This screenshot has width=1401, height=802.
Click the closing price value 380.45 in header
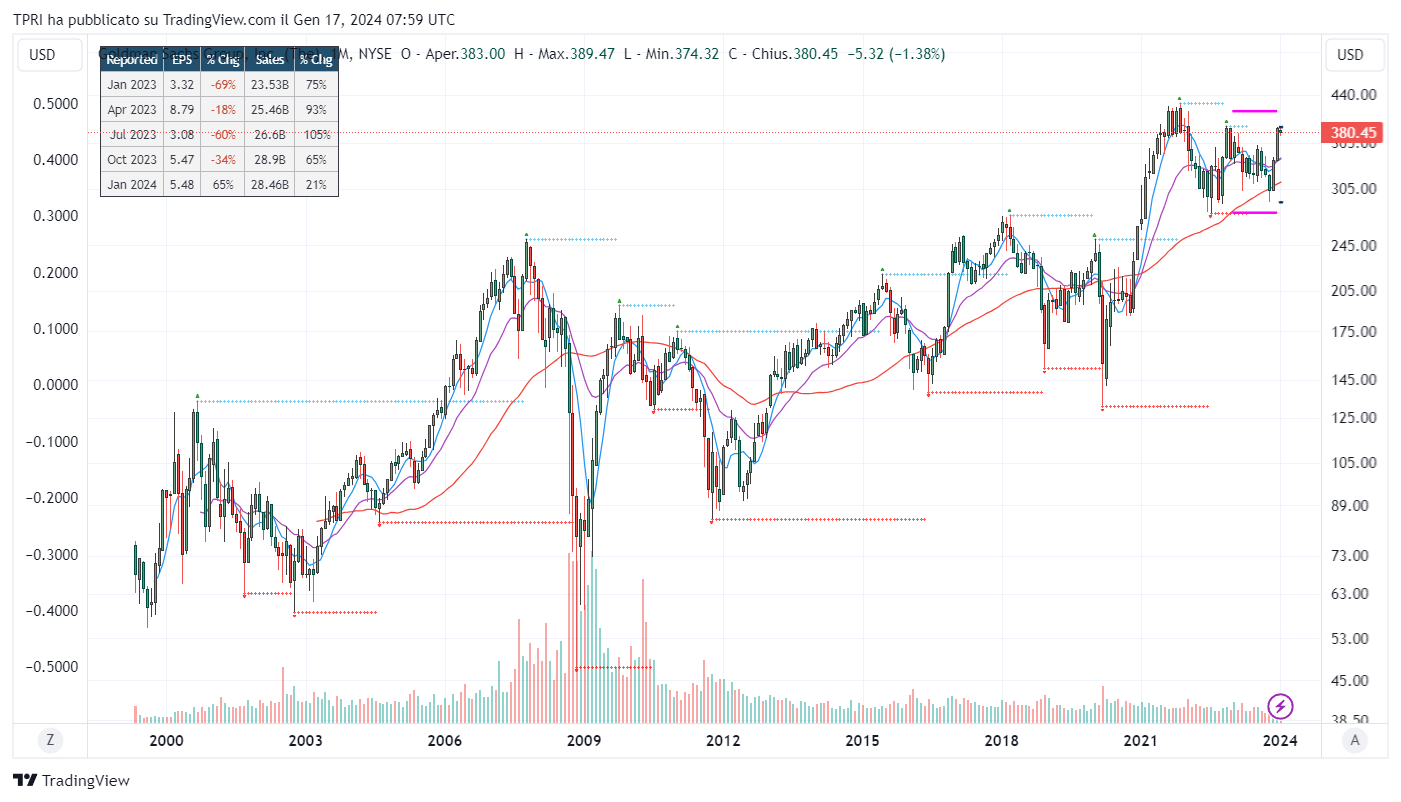click(x=815, y=54)
